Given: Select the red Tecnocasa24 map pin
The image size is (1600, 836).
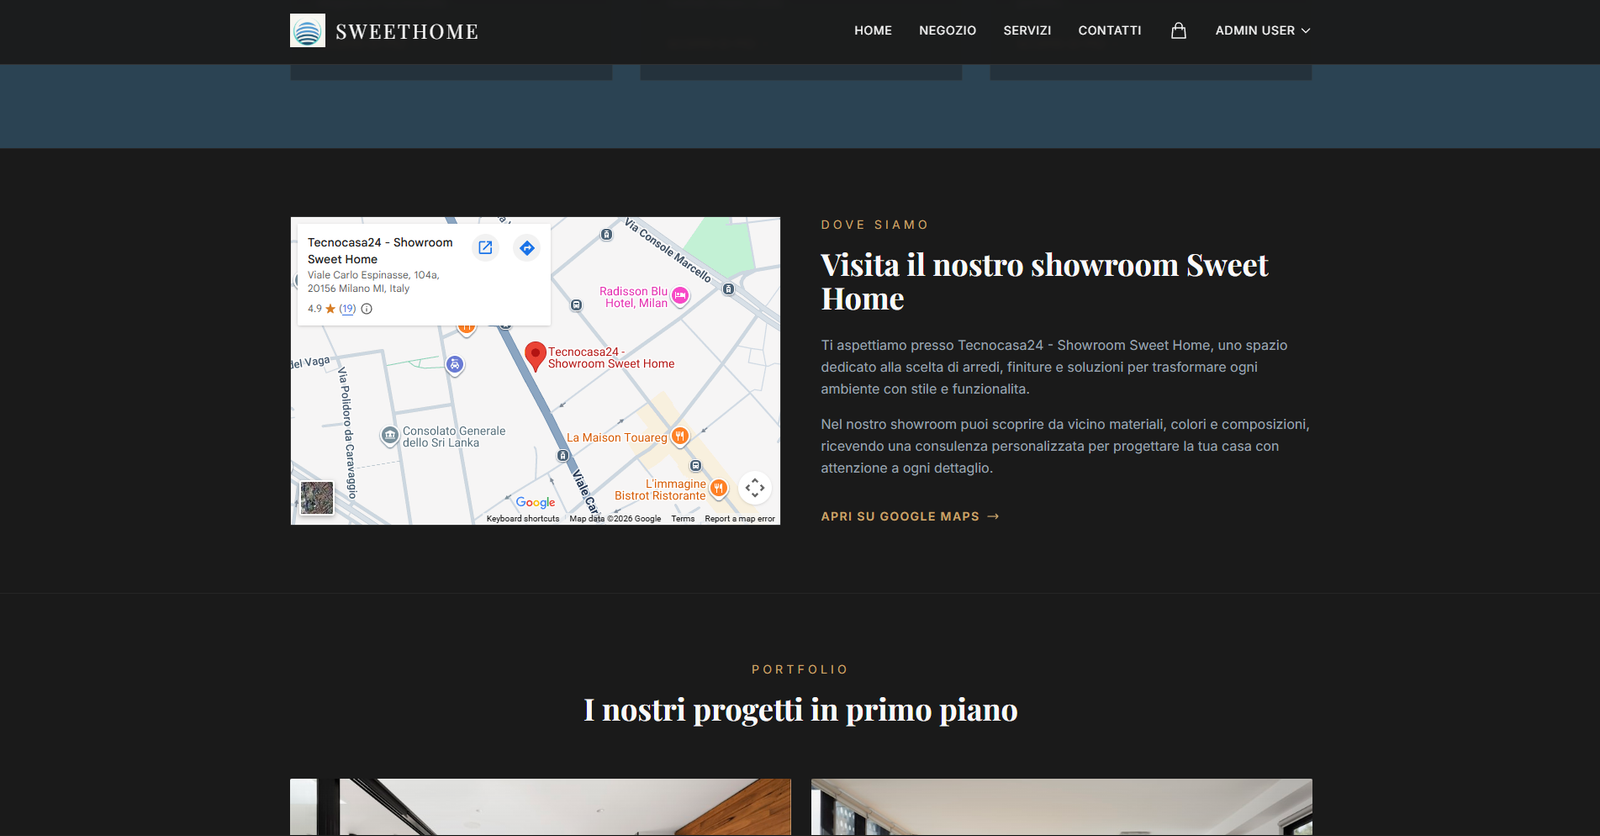Looking at the screenshot, I should tap(535, 356).
